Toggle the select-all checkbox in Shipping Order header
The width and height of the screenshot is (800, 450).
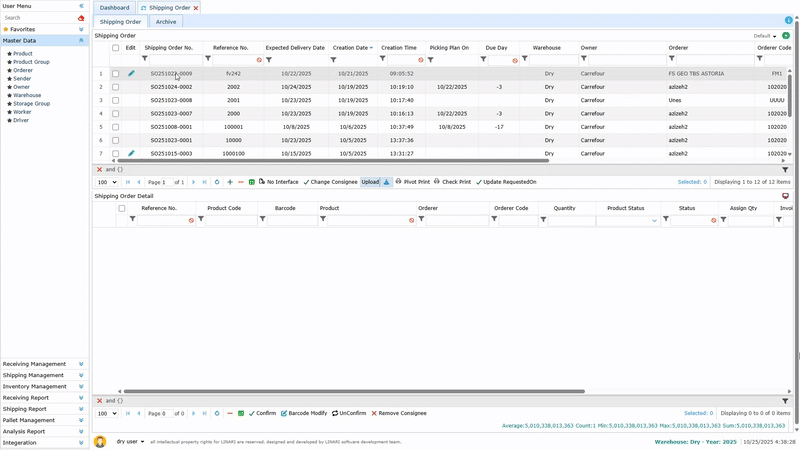[x=116, y=48]
